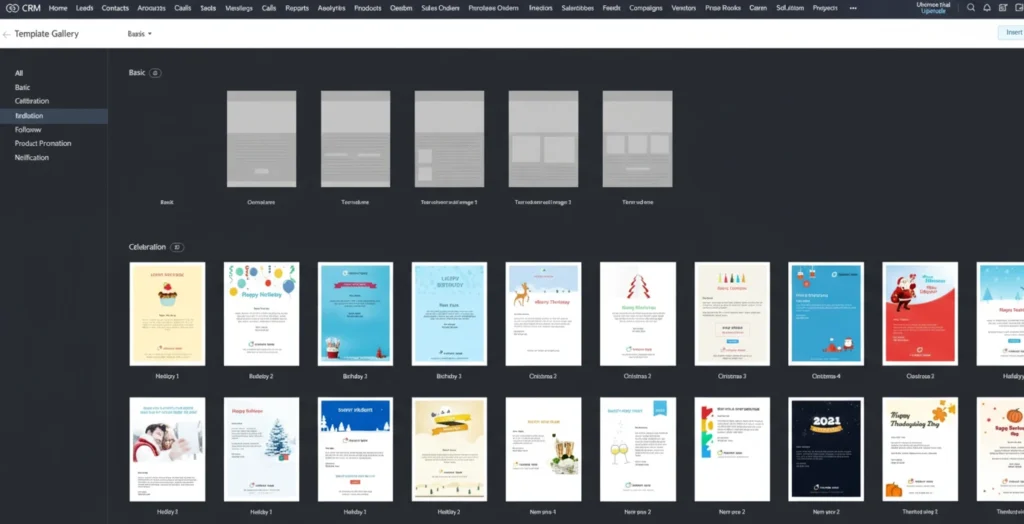
Task: Select the sidebar category below All
Action: [23, 87]
